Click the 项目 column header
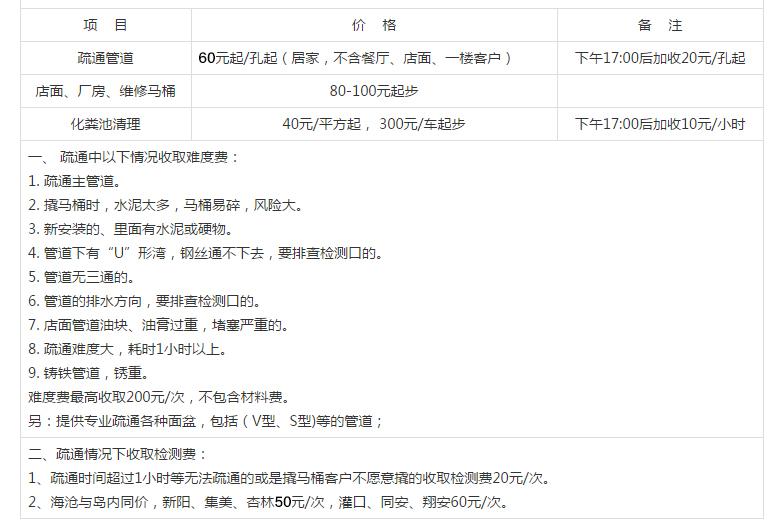 pos(105,25)
